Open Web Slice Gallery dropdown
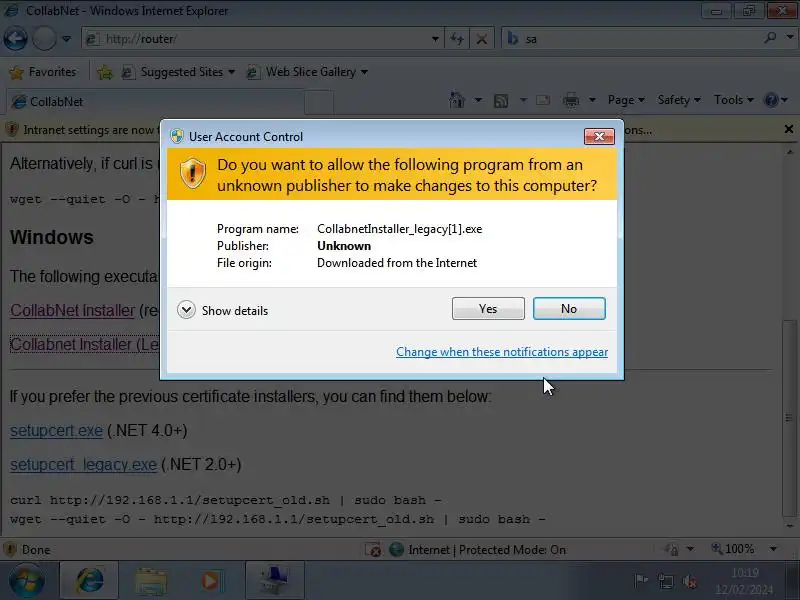 (308, 72)
